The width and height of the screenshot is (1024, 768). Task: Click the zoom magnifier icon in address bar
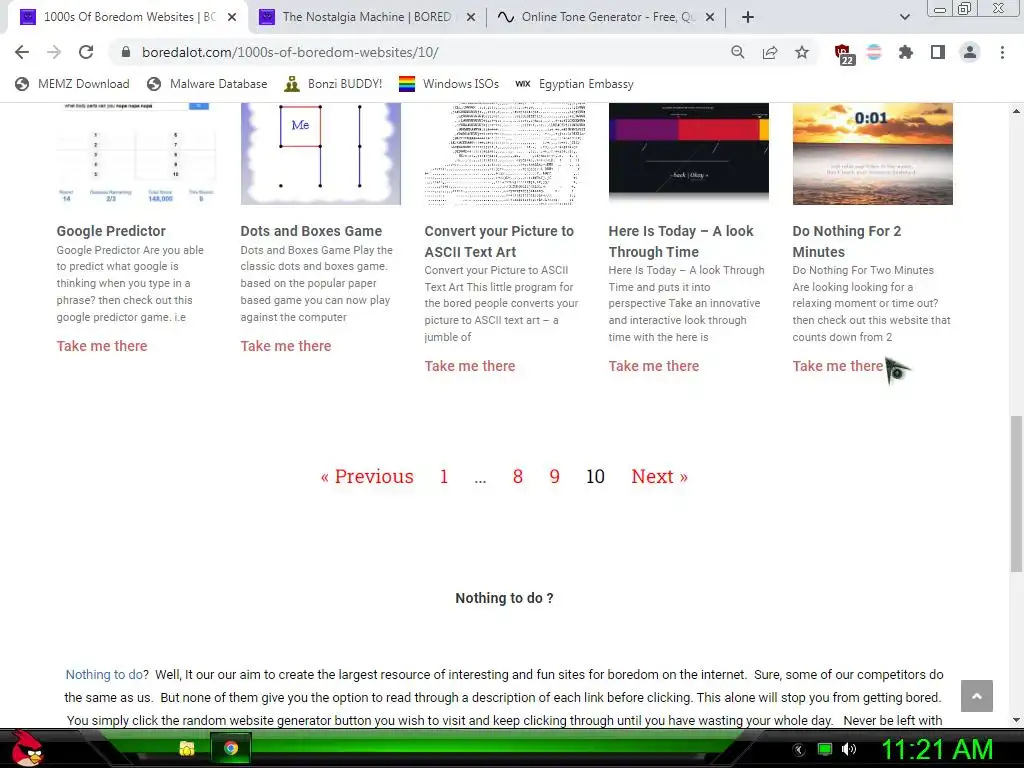737,52
